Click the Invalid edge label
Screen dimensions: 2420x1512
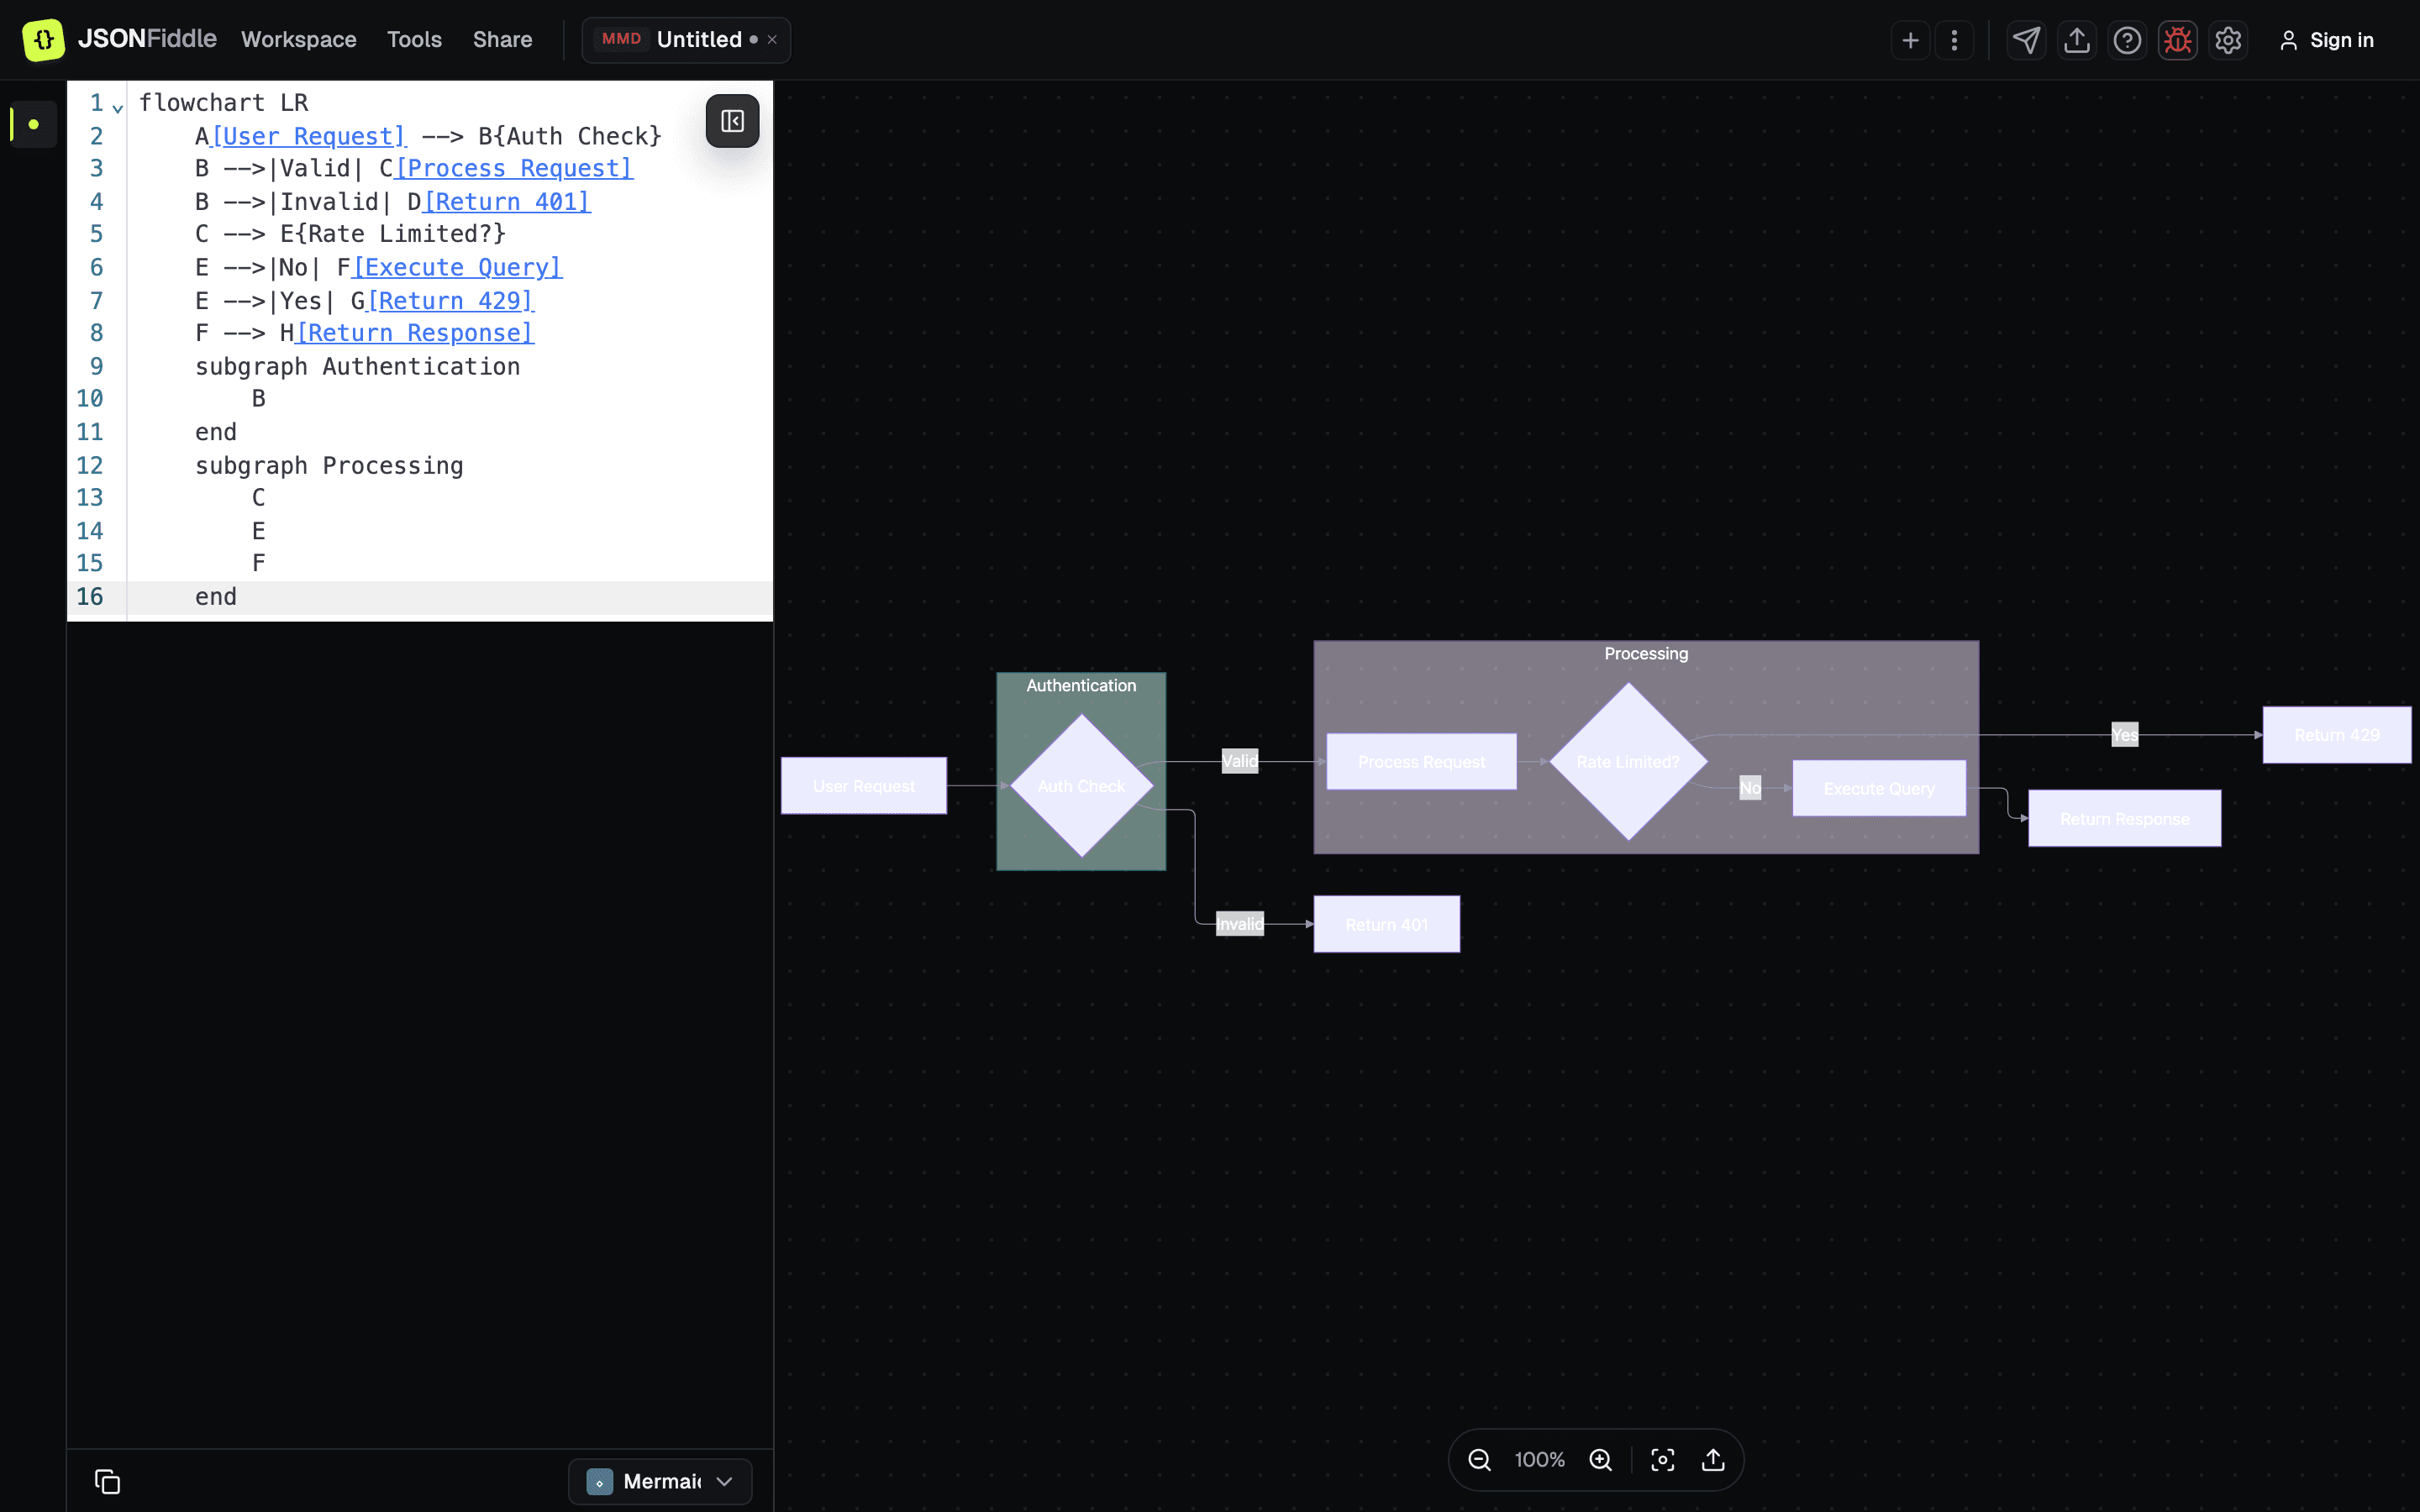point(1240,924)
